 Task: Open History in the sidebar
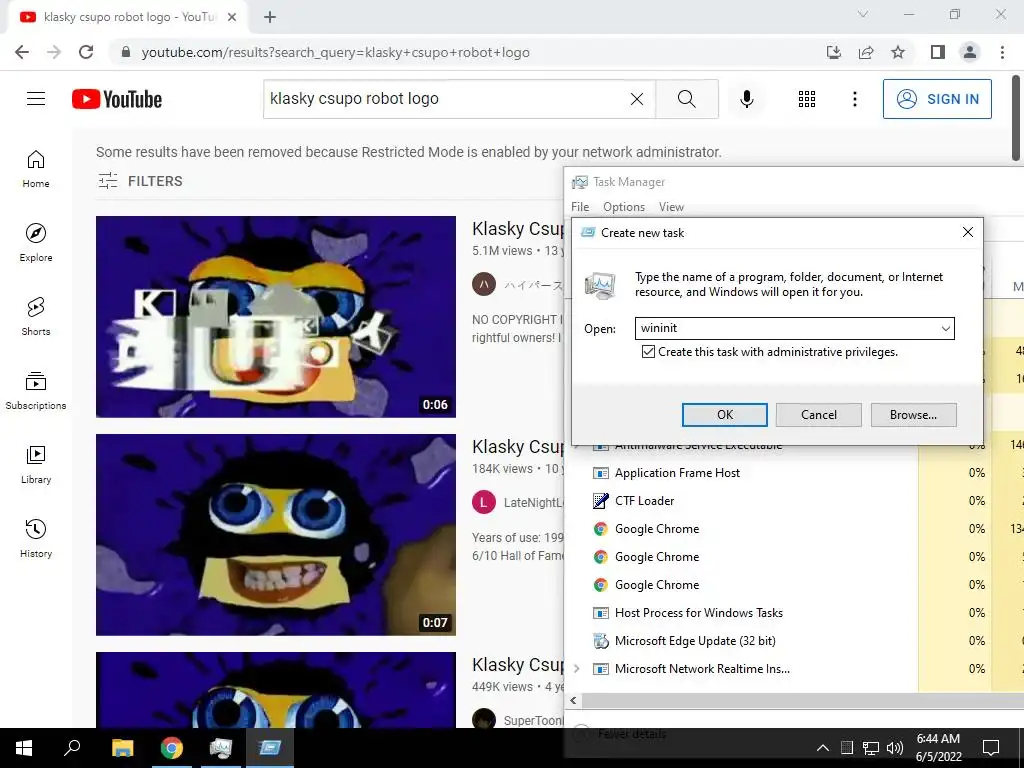coord(36,537)
